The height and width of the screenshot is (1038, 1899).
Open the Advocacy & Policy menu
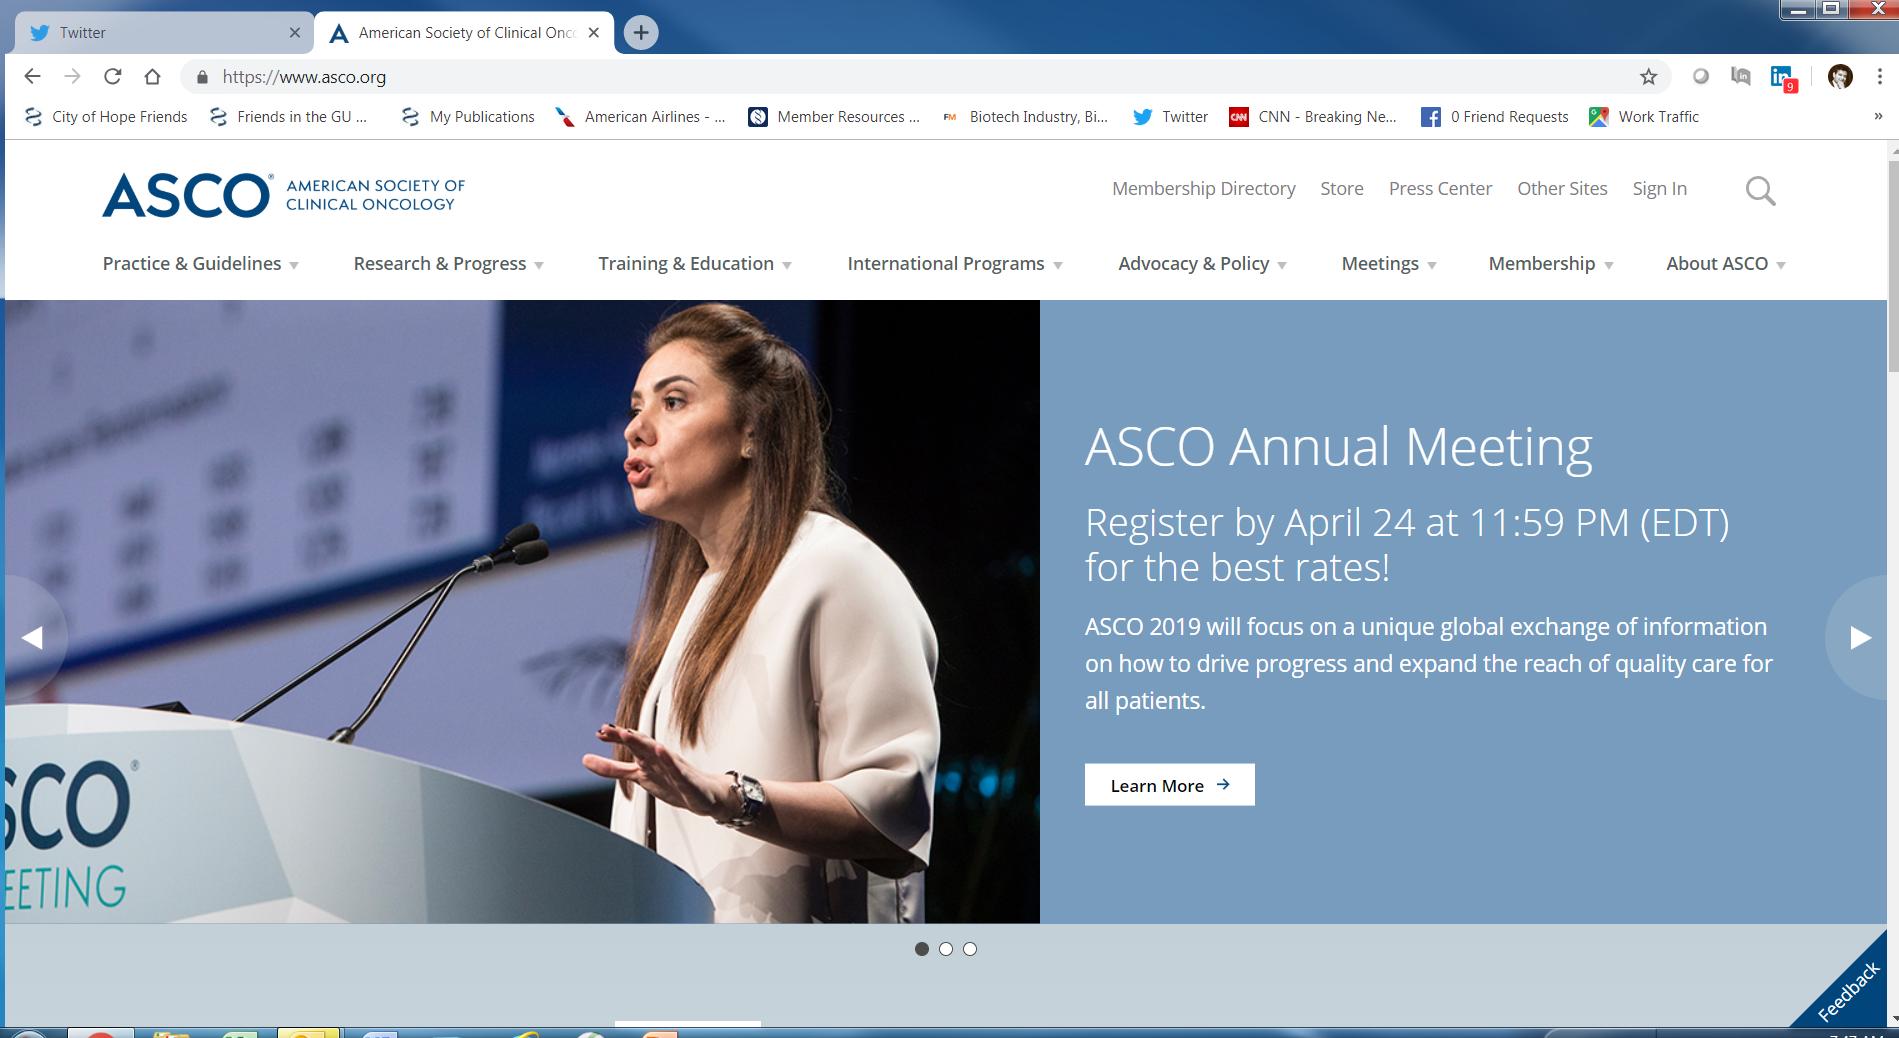tap(1202, 263)
